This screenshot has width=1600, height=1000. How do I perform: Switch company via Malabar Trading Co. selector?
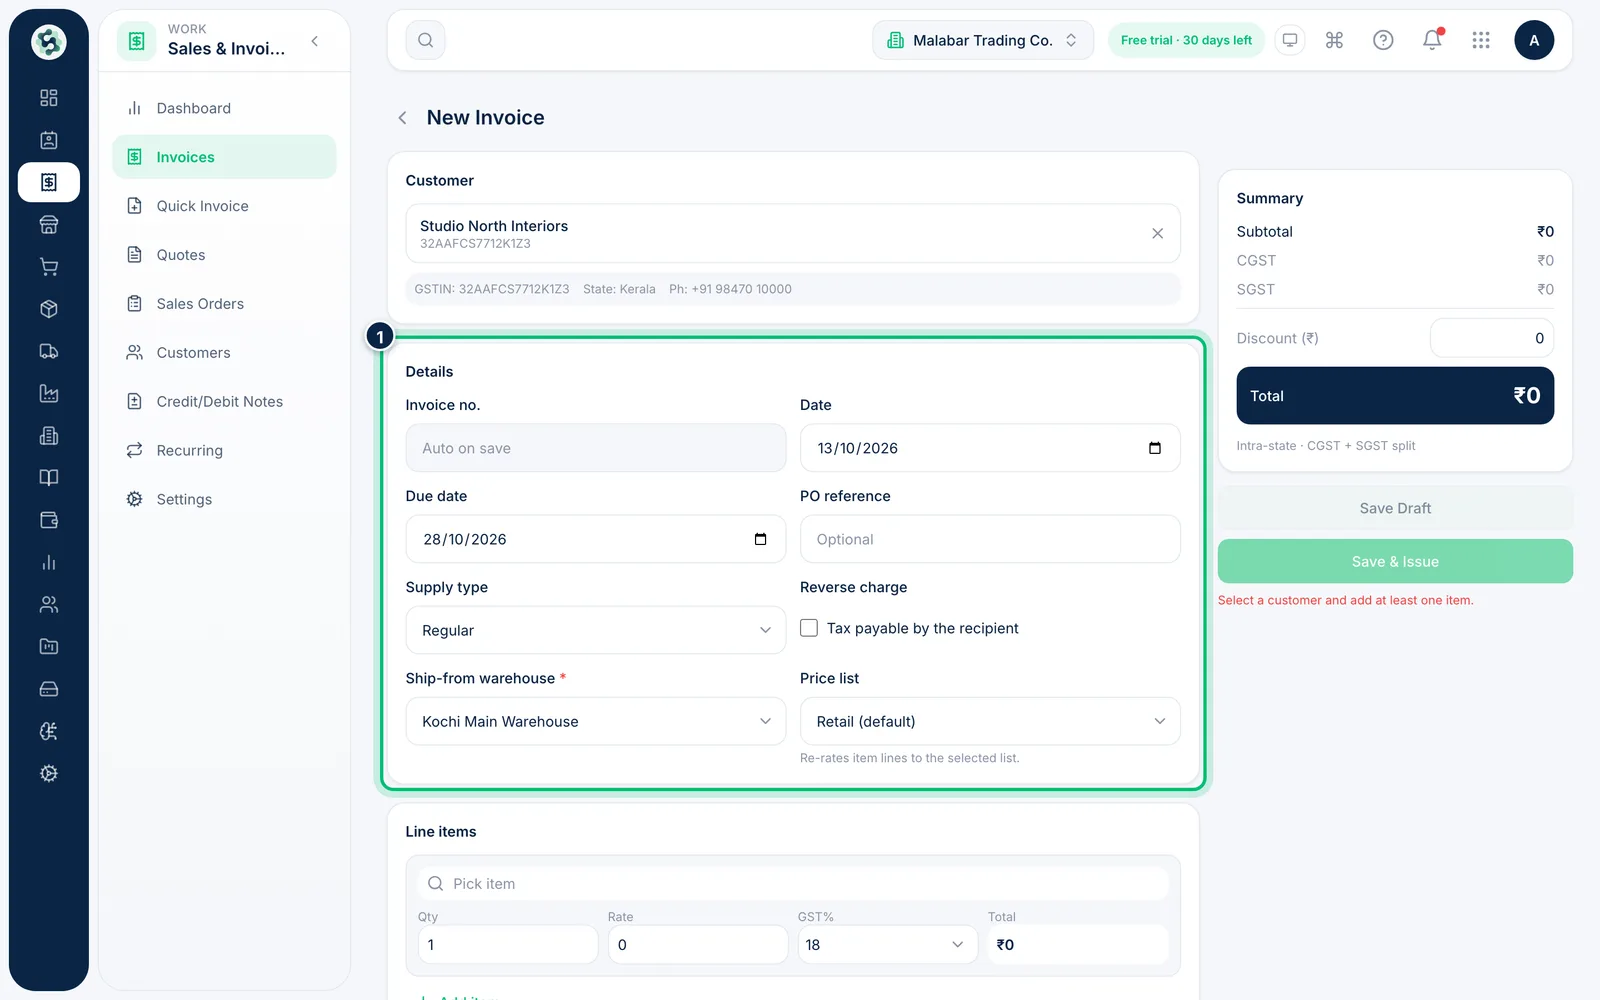(x=983, y=40)
